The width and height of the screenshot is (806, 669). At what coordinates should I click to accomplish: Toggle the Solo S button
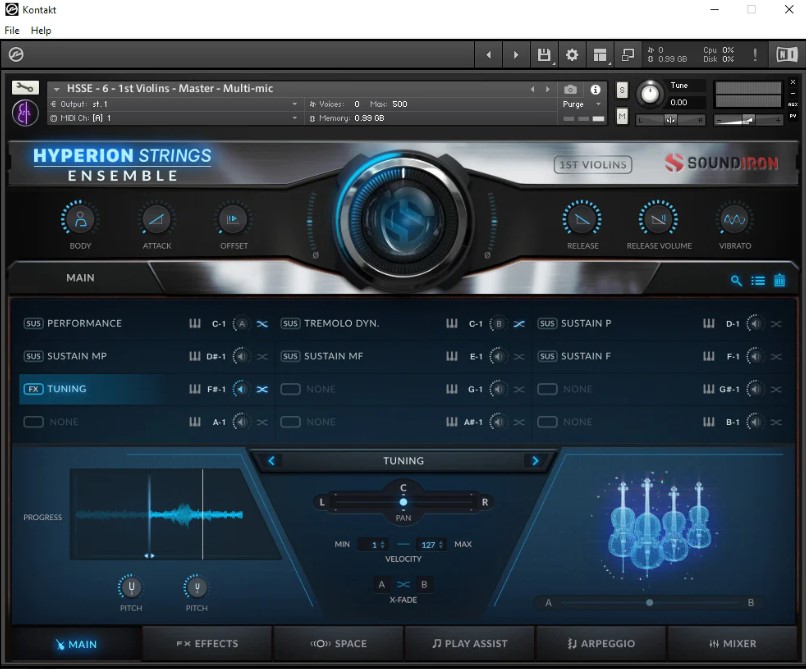[622, 90]
